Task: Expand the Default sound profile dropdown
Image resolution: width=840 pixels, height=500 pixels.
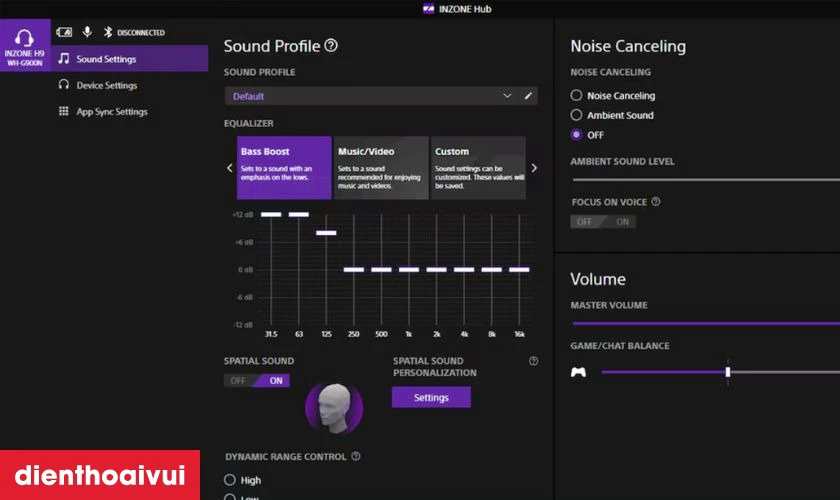Action: [506, 96]
